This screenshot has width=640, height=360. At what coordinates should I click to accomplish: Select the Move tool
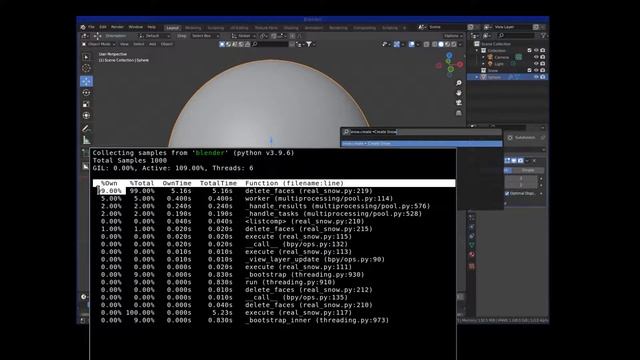tap(86, 81)
